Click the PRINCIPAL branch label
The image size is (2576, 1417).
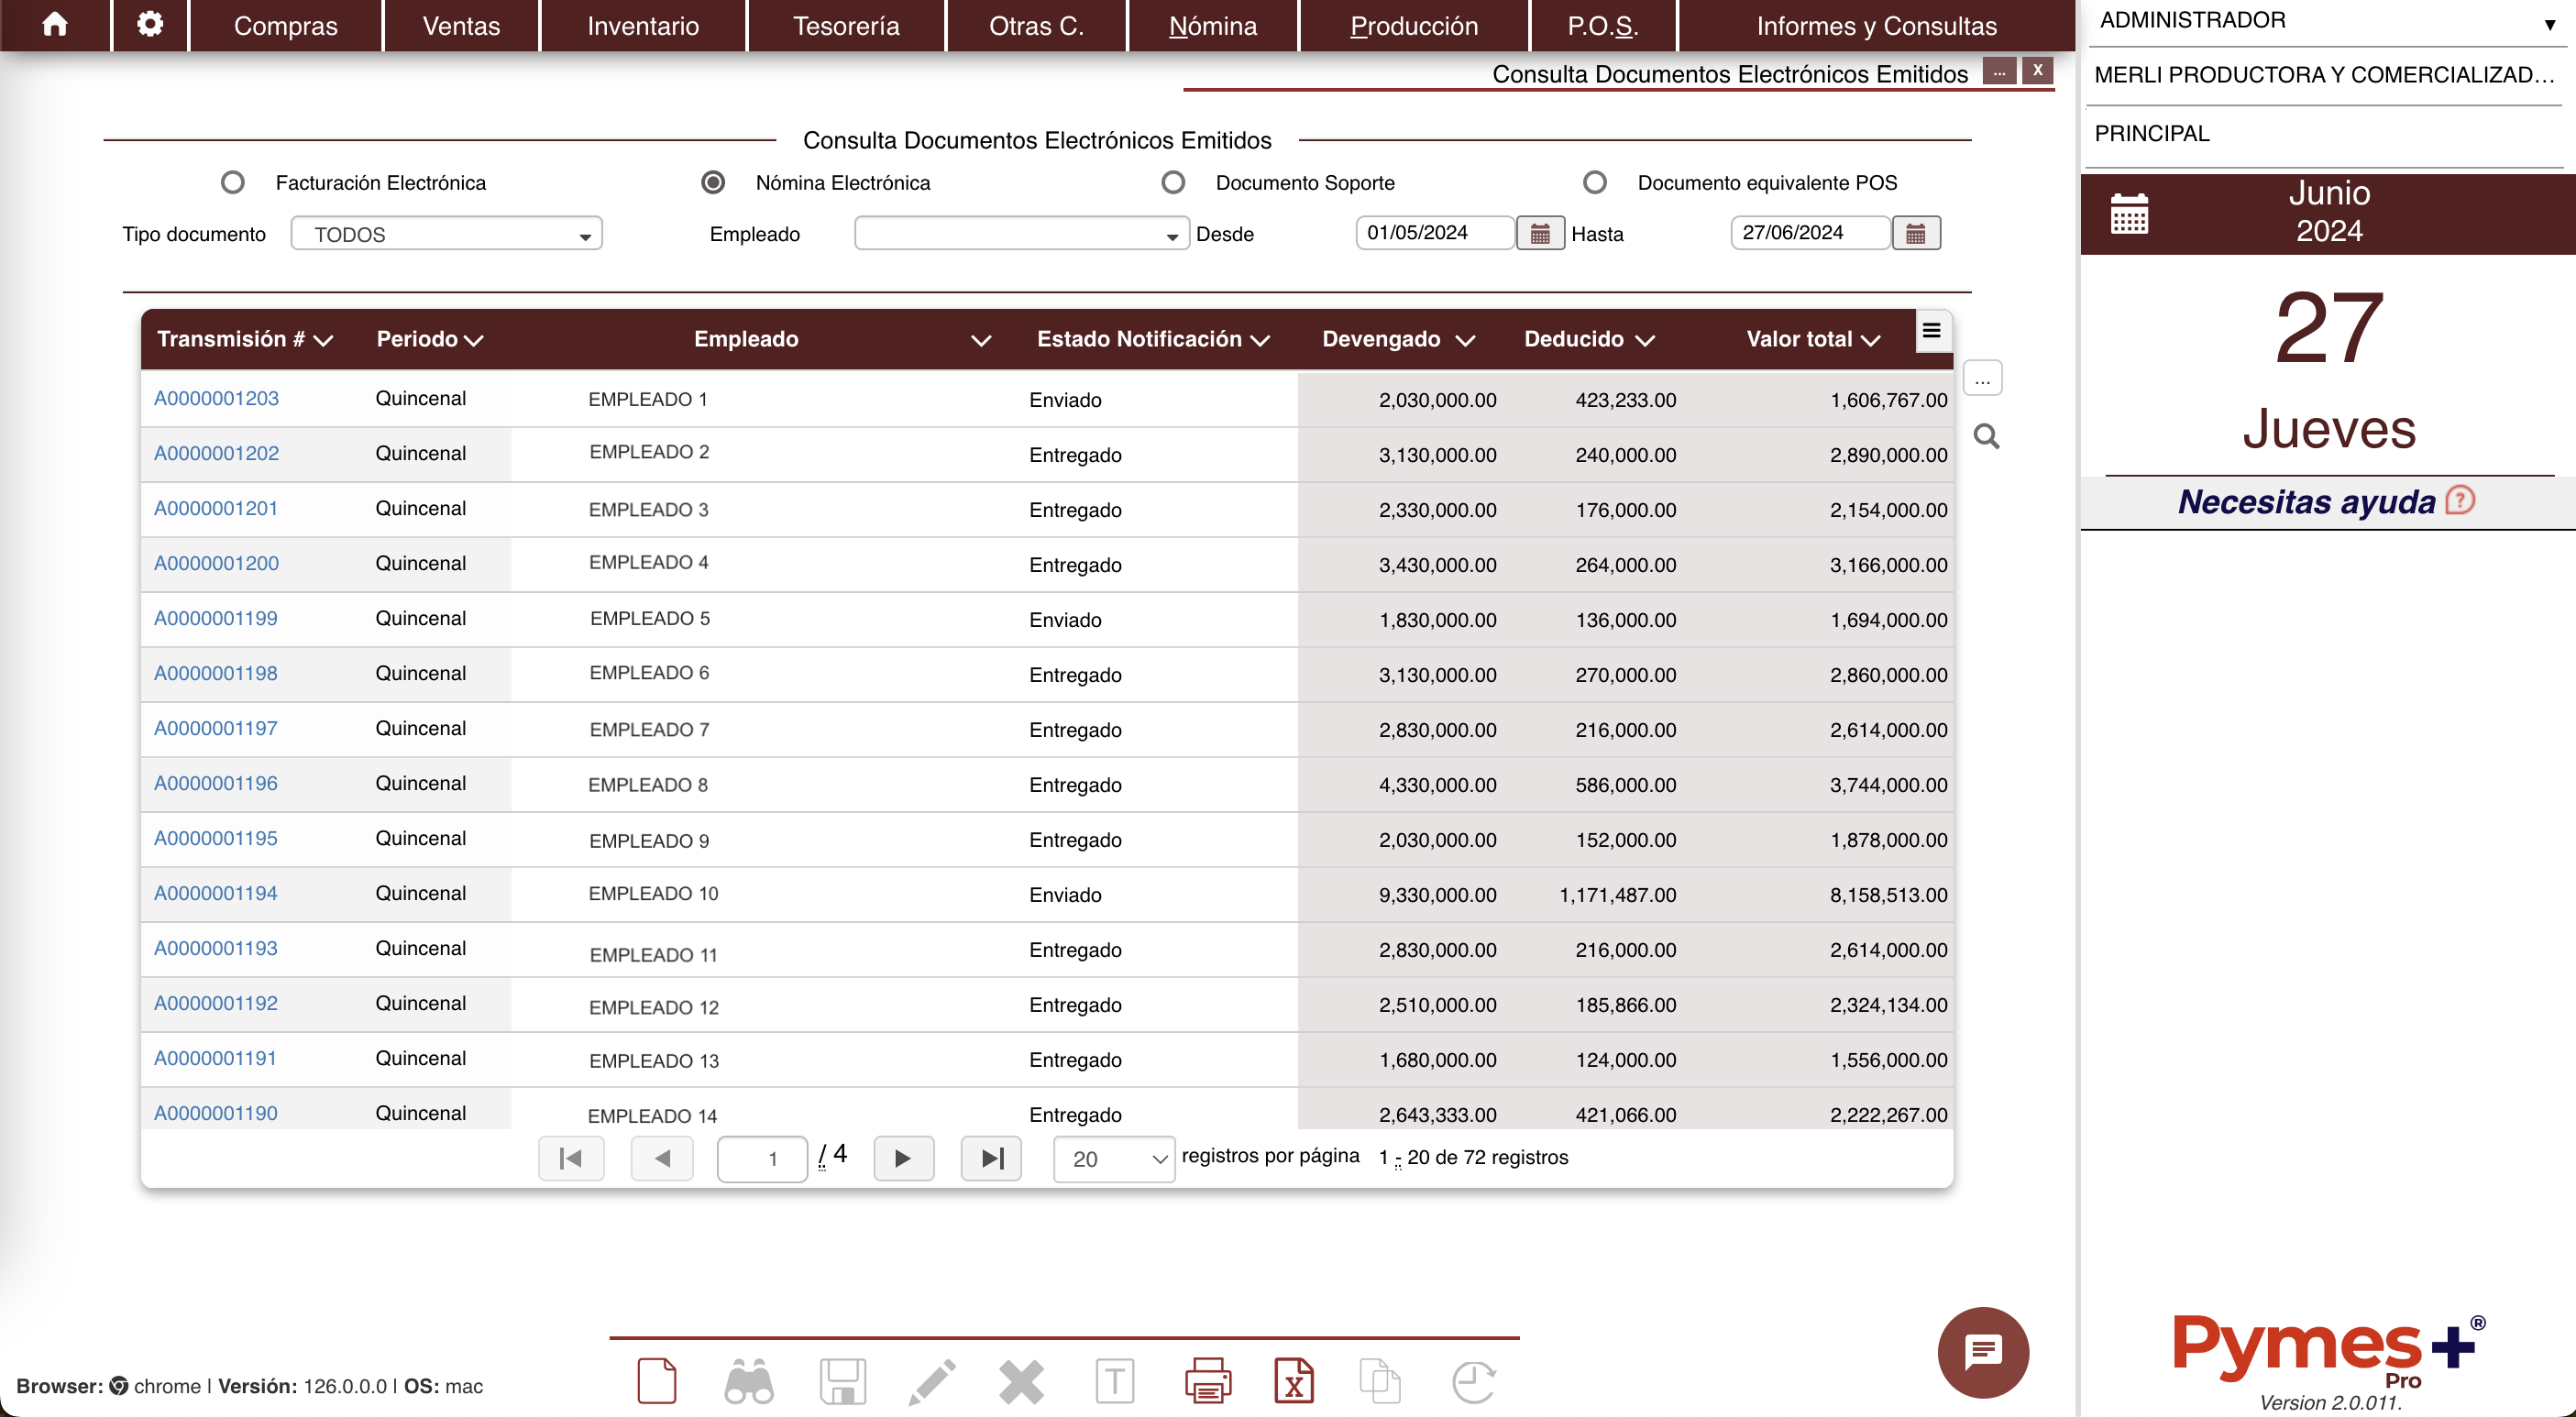(2152, 134)
